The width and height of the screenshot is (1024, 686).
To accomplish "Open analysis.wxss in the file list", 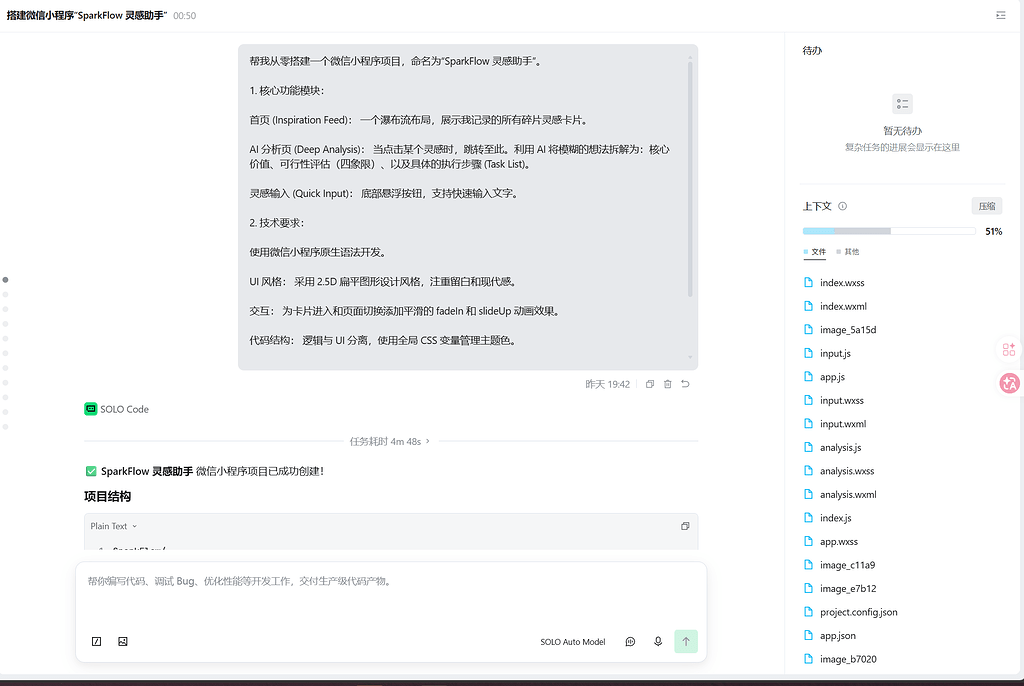I will pyautogui.click(x=847, y=471).
